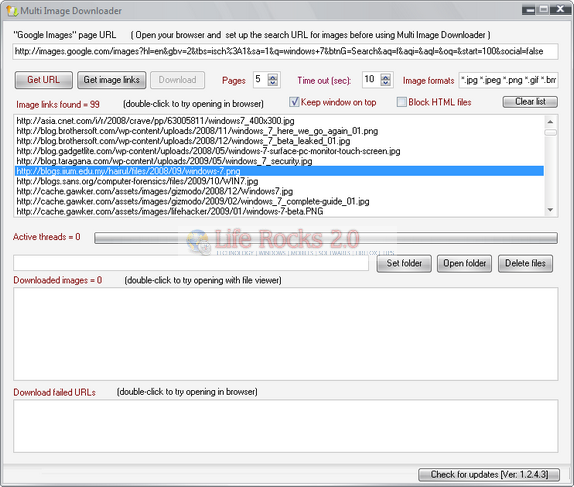The height and width of the screenshot is (487, 574).
Task: Maximize the Multi Image Downloader window
Action: [x=544, y=10]
